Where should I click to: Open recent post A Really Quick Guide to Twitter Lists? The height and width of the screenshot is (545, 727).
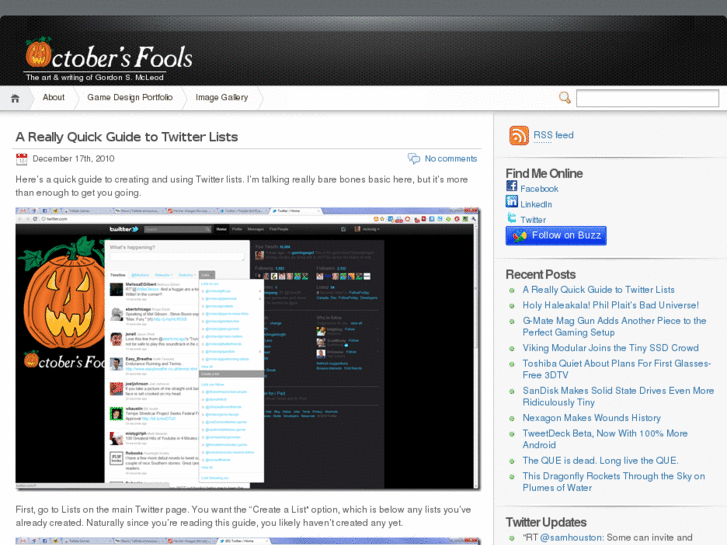(598, 289)
